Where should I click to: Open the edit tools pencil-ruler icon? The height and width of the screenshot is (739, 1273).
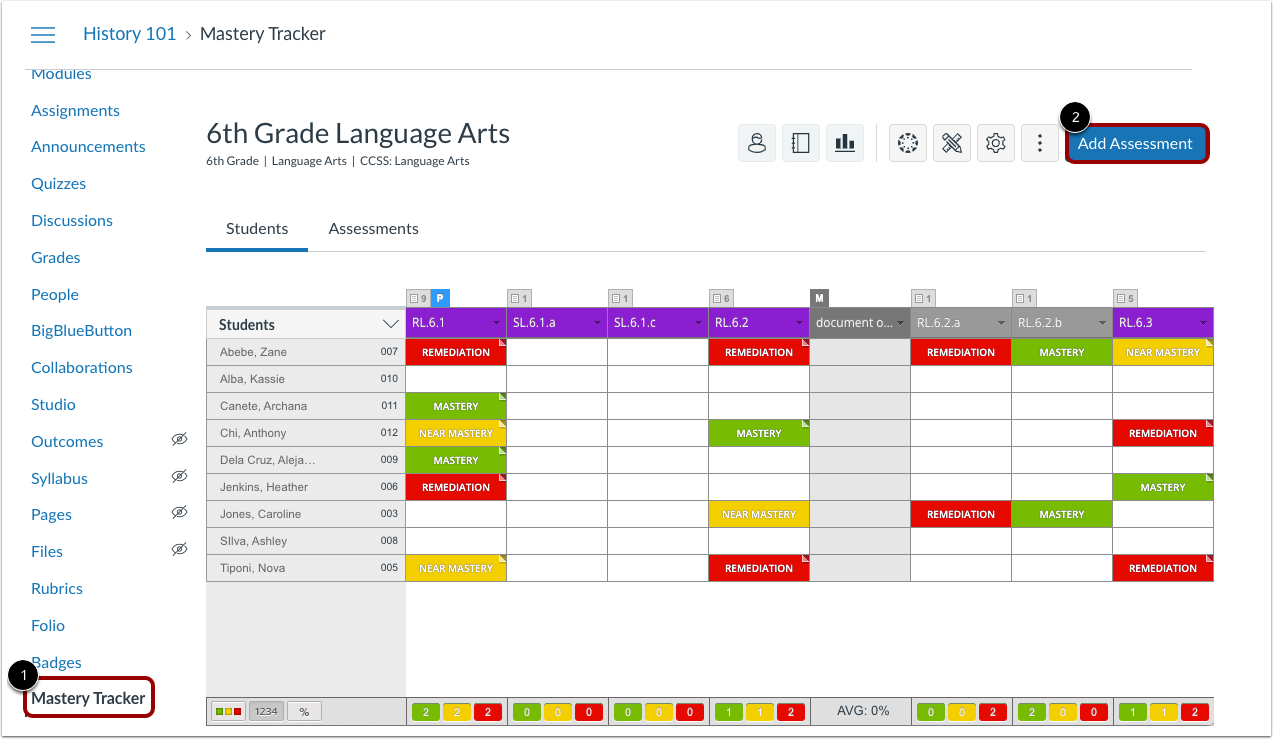click(951, 143)
